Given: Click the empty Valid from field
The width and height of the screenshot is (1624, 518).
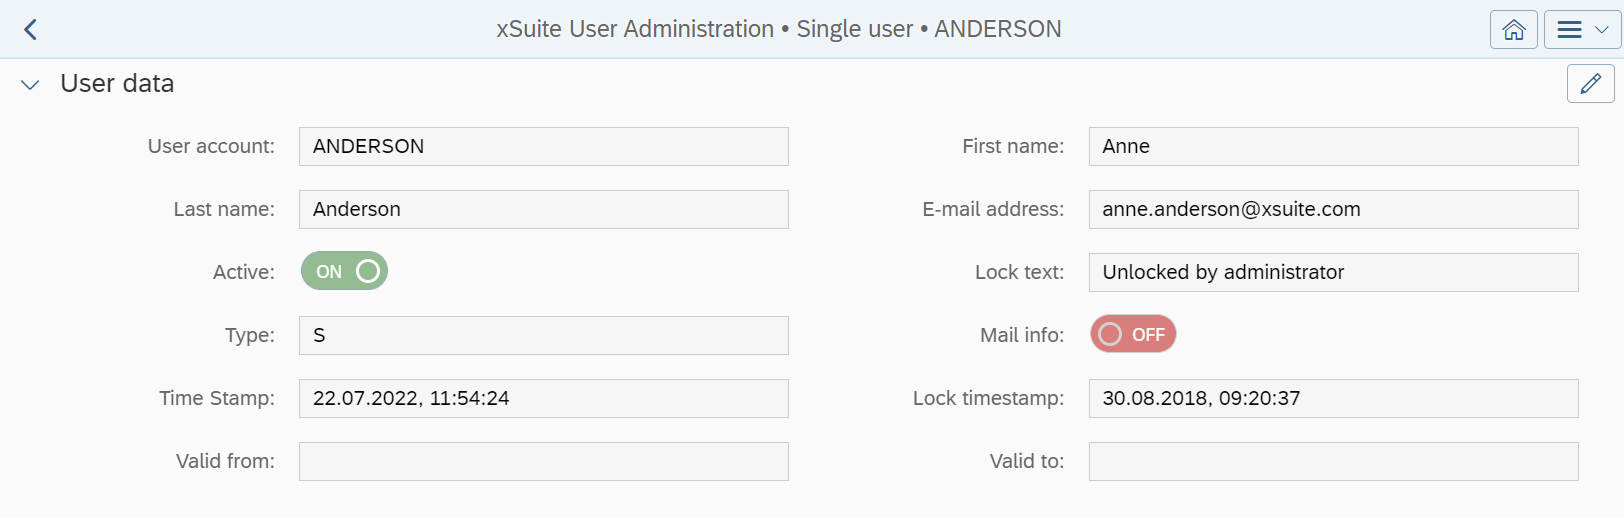Looking at the screenshot, I should pos(543,461).
